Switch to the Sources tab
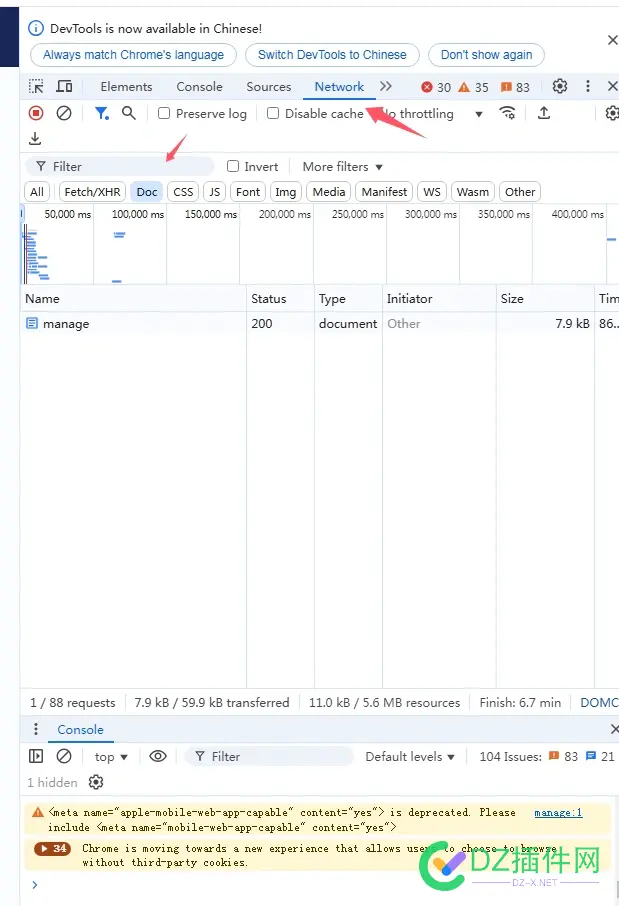 [268, 87]
